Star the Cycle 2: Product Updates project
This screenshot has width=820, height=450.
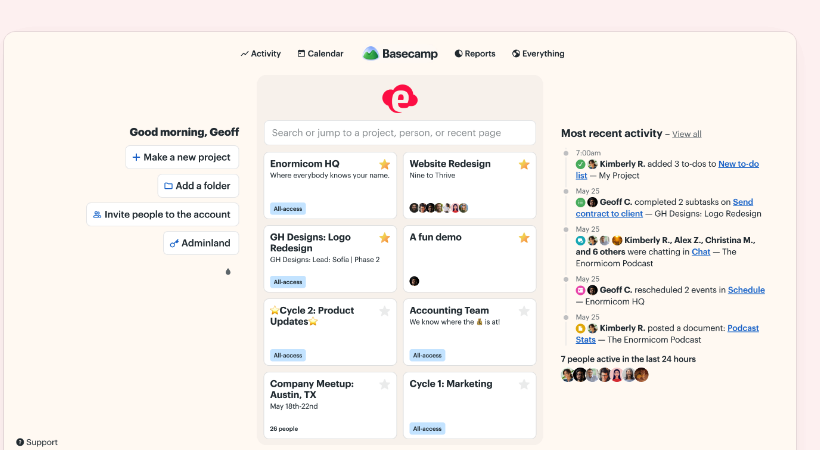coord(384,311)
